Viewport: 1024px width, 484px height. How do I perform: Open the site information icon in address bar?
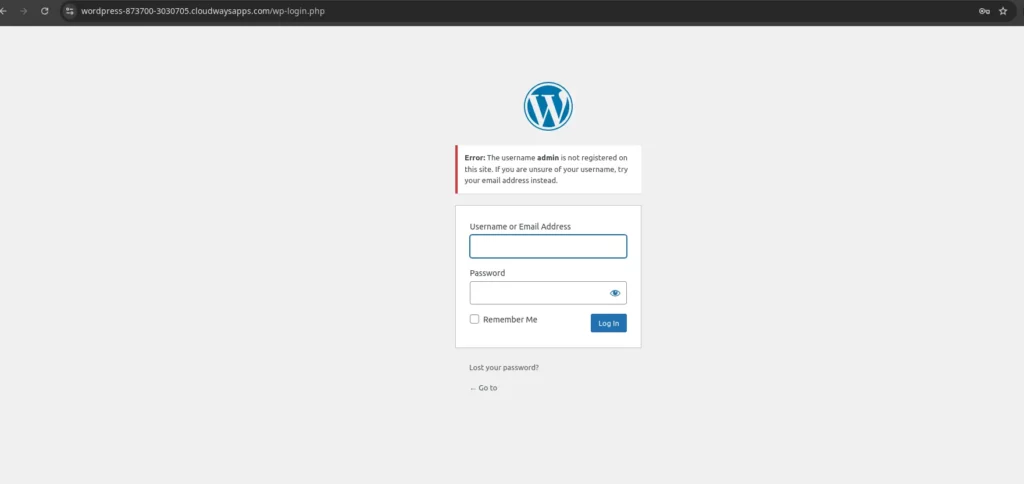tap(70, 11)
